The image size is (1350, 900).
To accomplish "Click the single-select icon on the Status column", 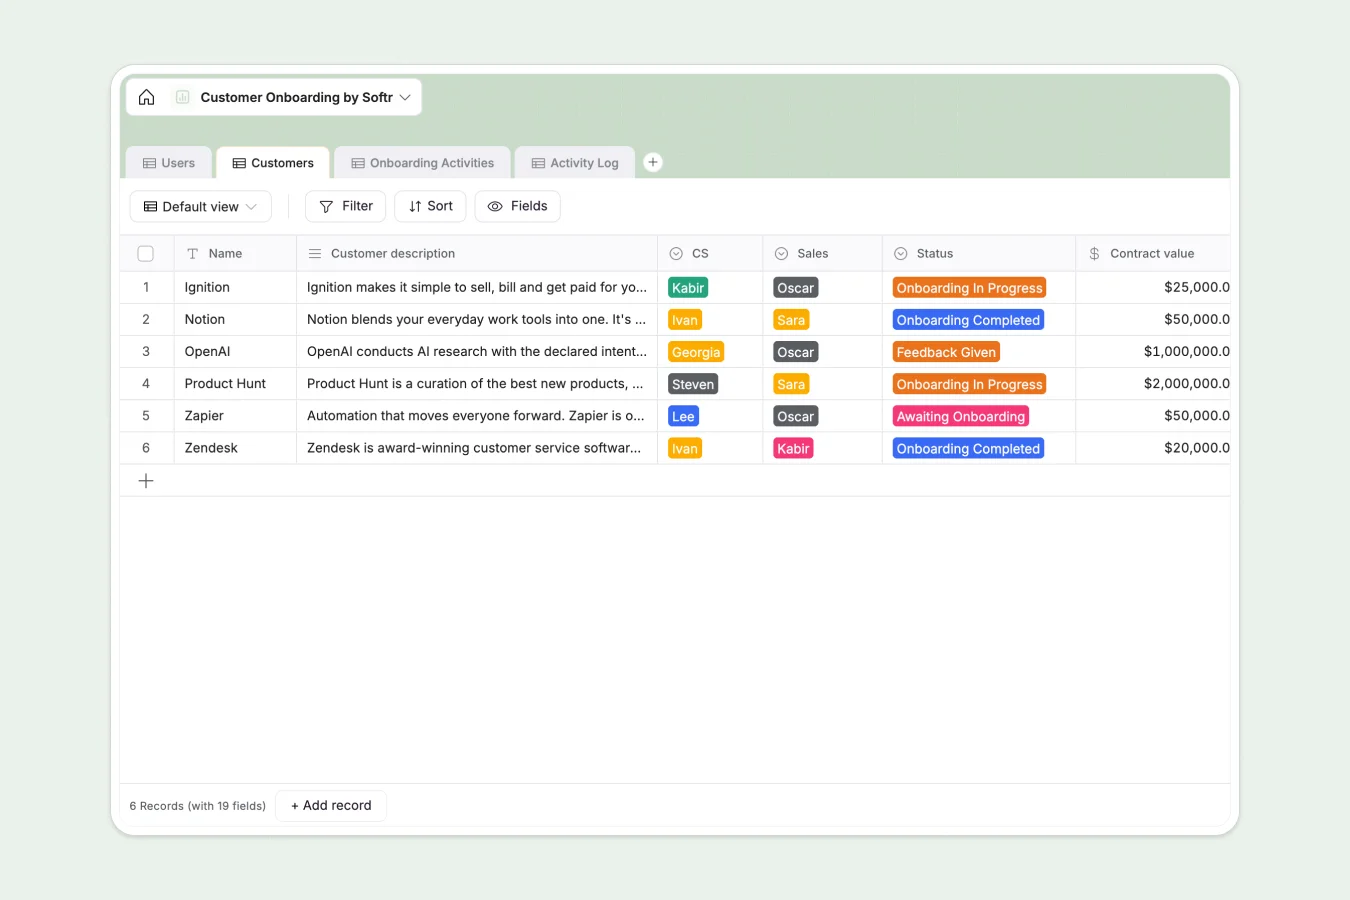I will click(899, 253).
